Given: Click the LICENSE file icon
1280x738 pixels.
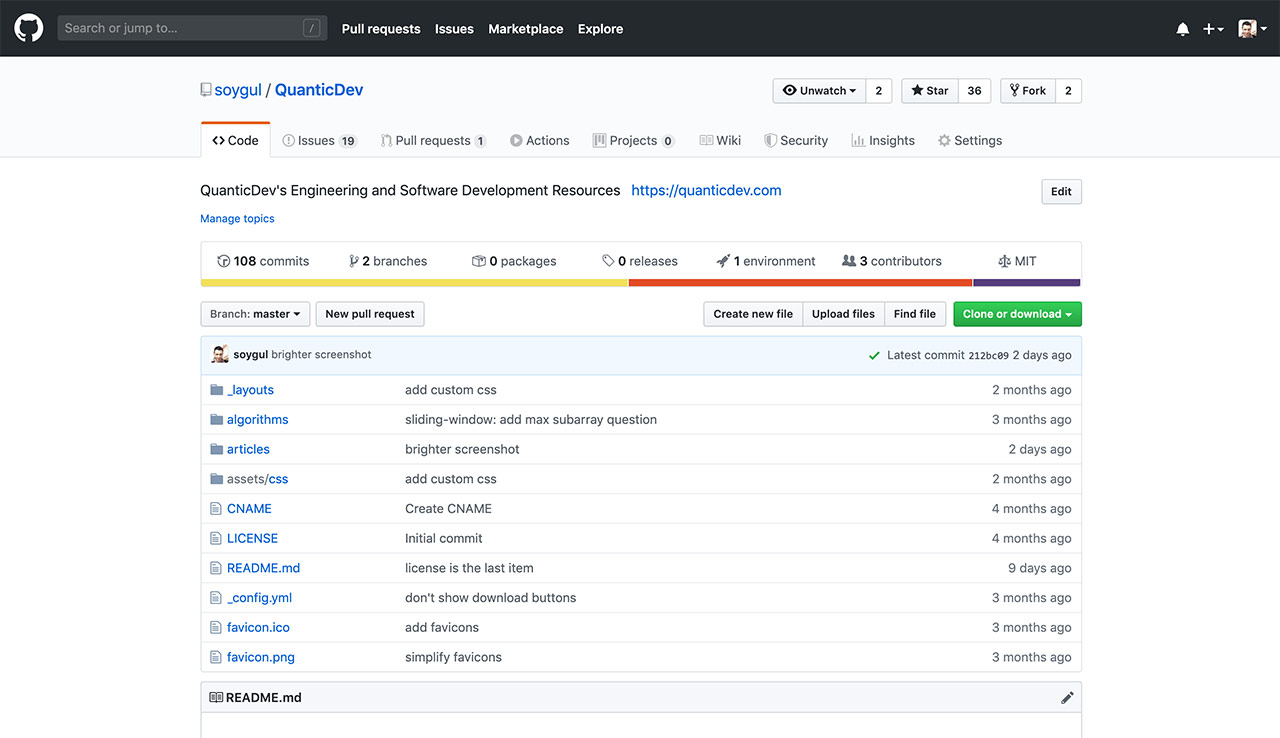Looking at the screenshot, I should point(216,539).
